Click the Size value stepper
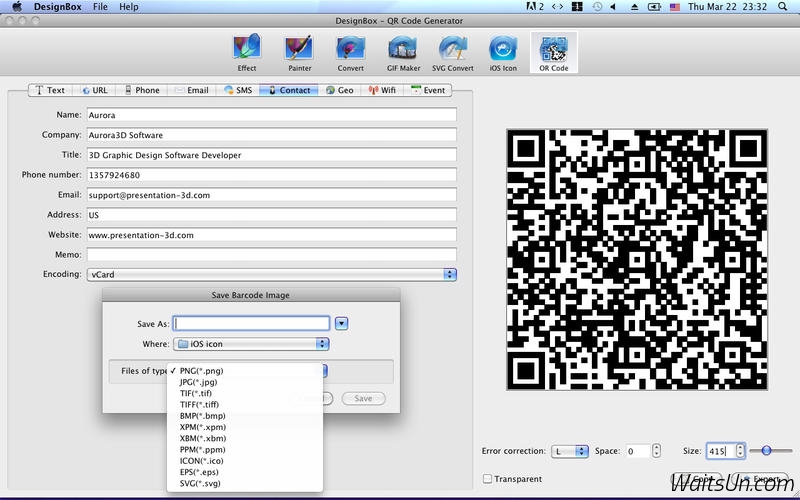The image size is (800, 500). pyautogui.click(x=740, y=451)
